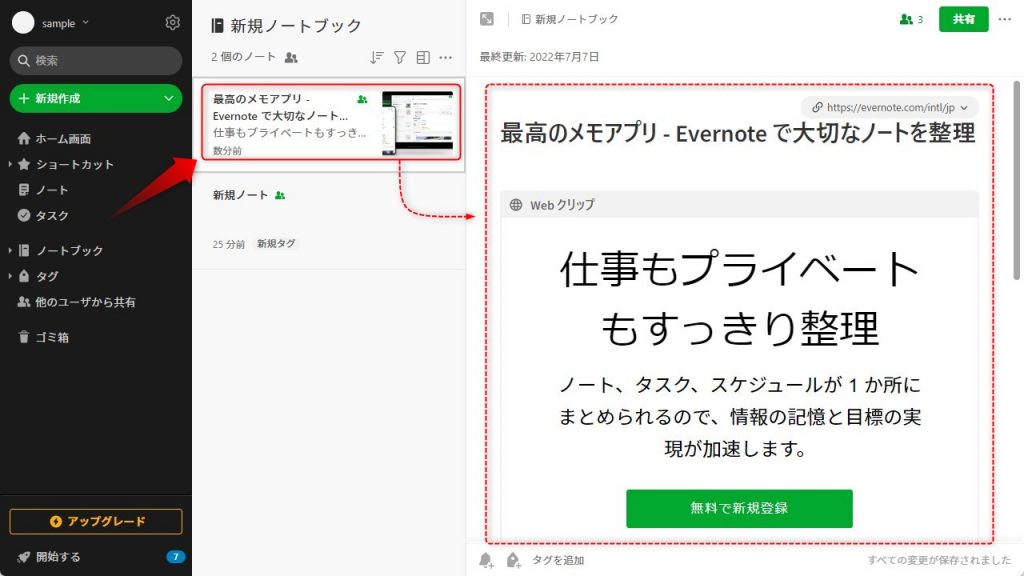Expand the sample account dropdown
Image resolution: width=1024 pixels, height=576 pixels.
(x=86, y=23)
